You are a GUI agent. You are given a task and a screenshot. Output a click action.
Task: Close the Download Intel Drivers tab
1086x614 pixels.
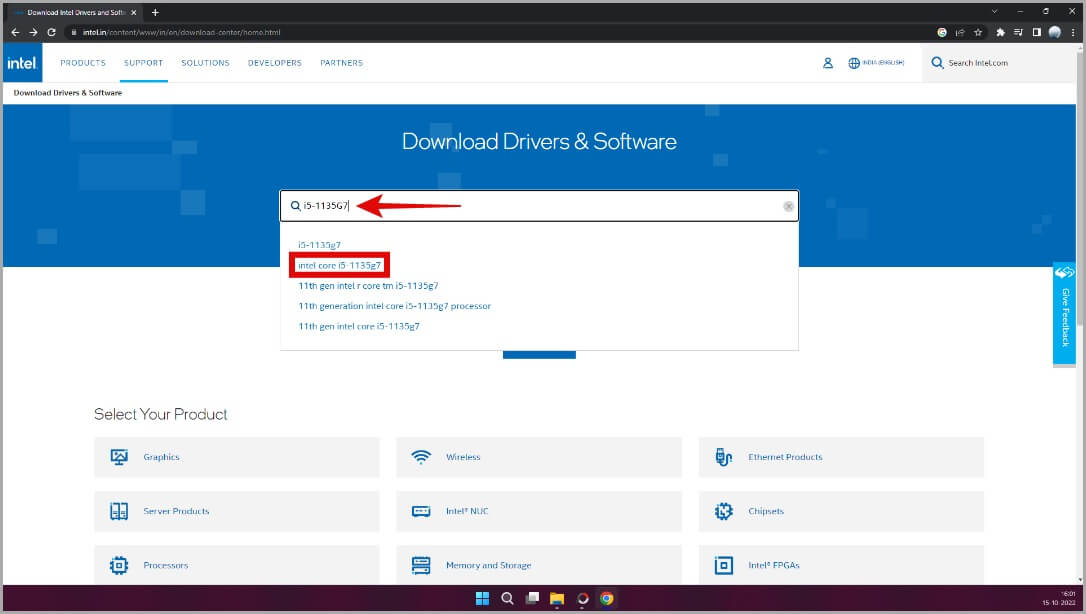coord(134,12)
